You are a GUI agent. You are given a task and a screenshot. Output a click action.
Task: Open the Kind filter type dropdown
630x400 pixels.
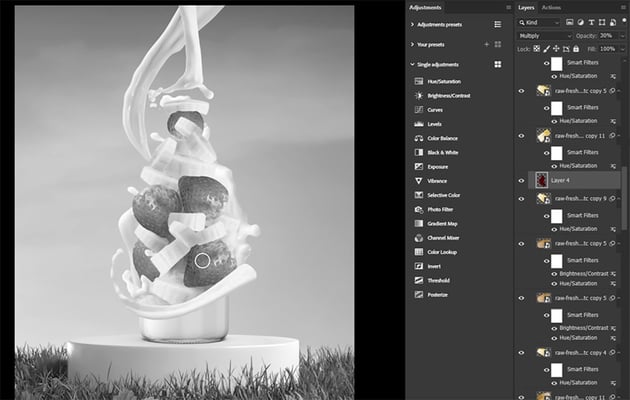tap(538, 22)
